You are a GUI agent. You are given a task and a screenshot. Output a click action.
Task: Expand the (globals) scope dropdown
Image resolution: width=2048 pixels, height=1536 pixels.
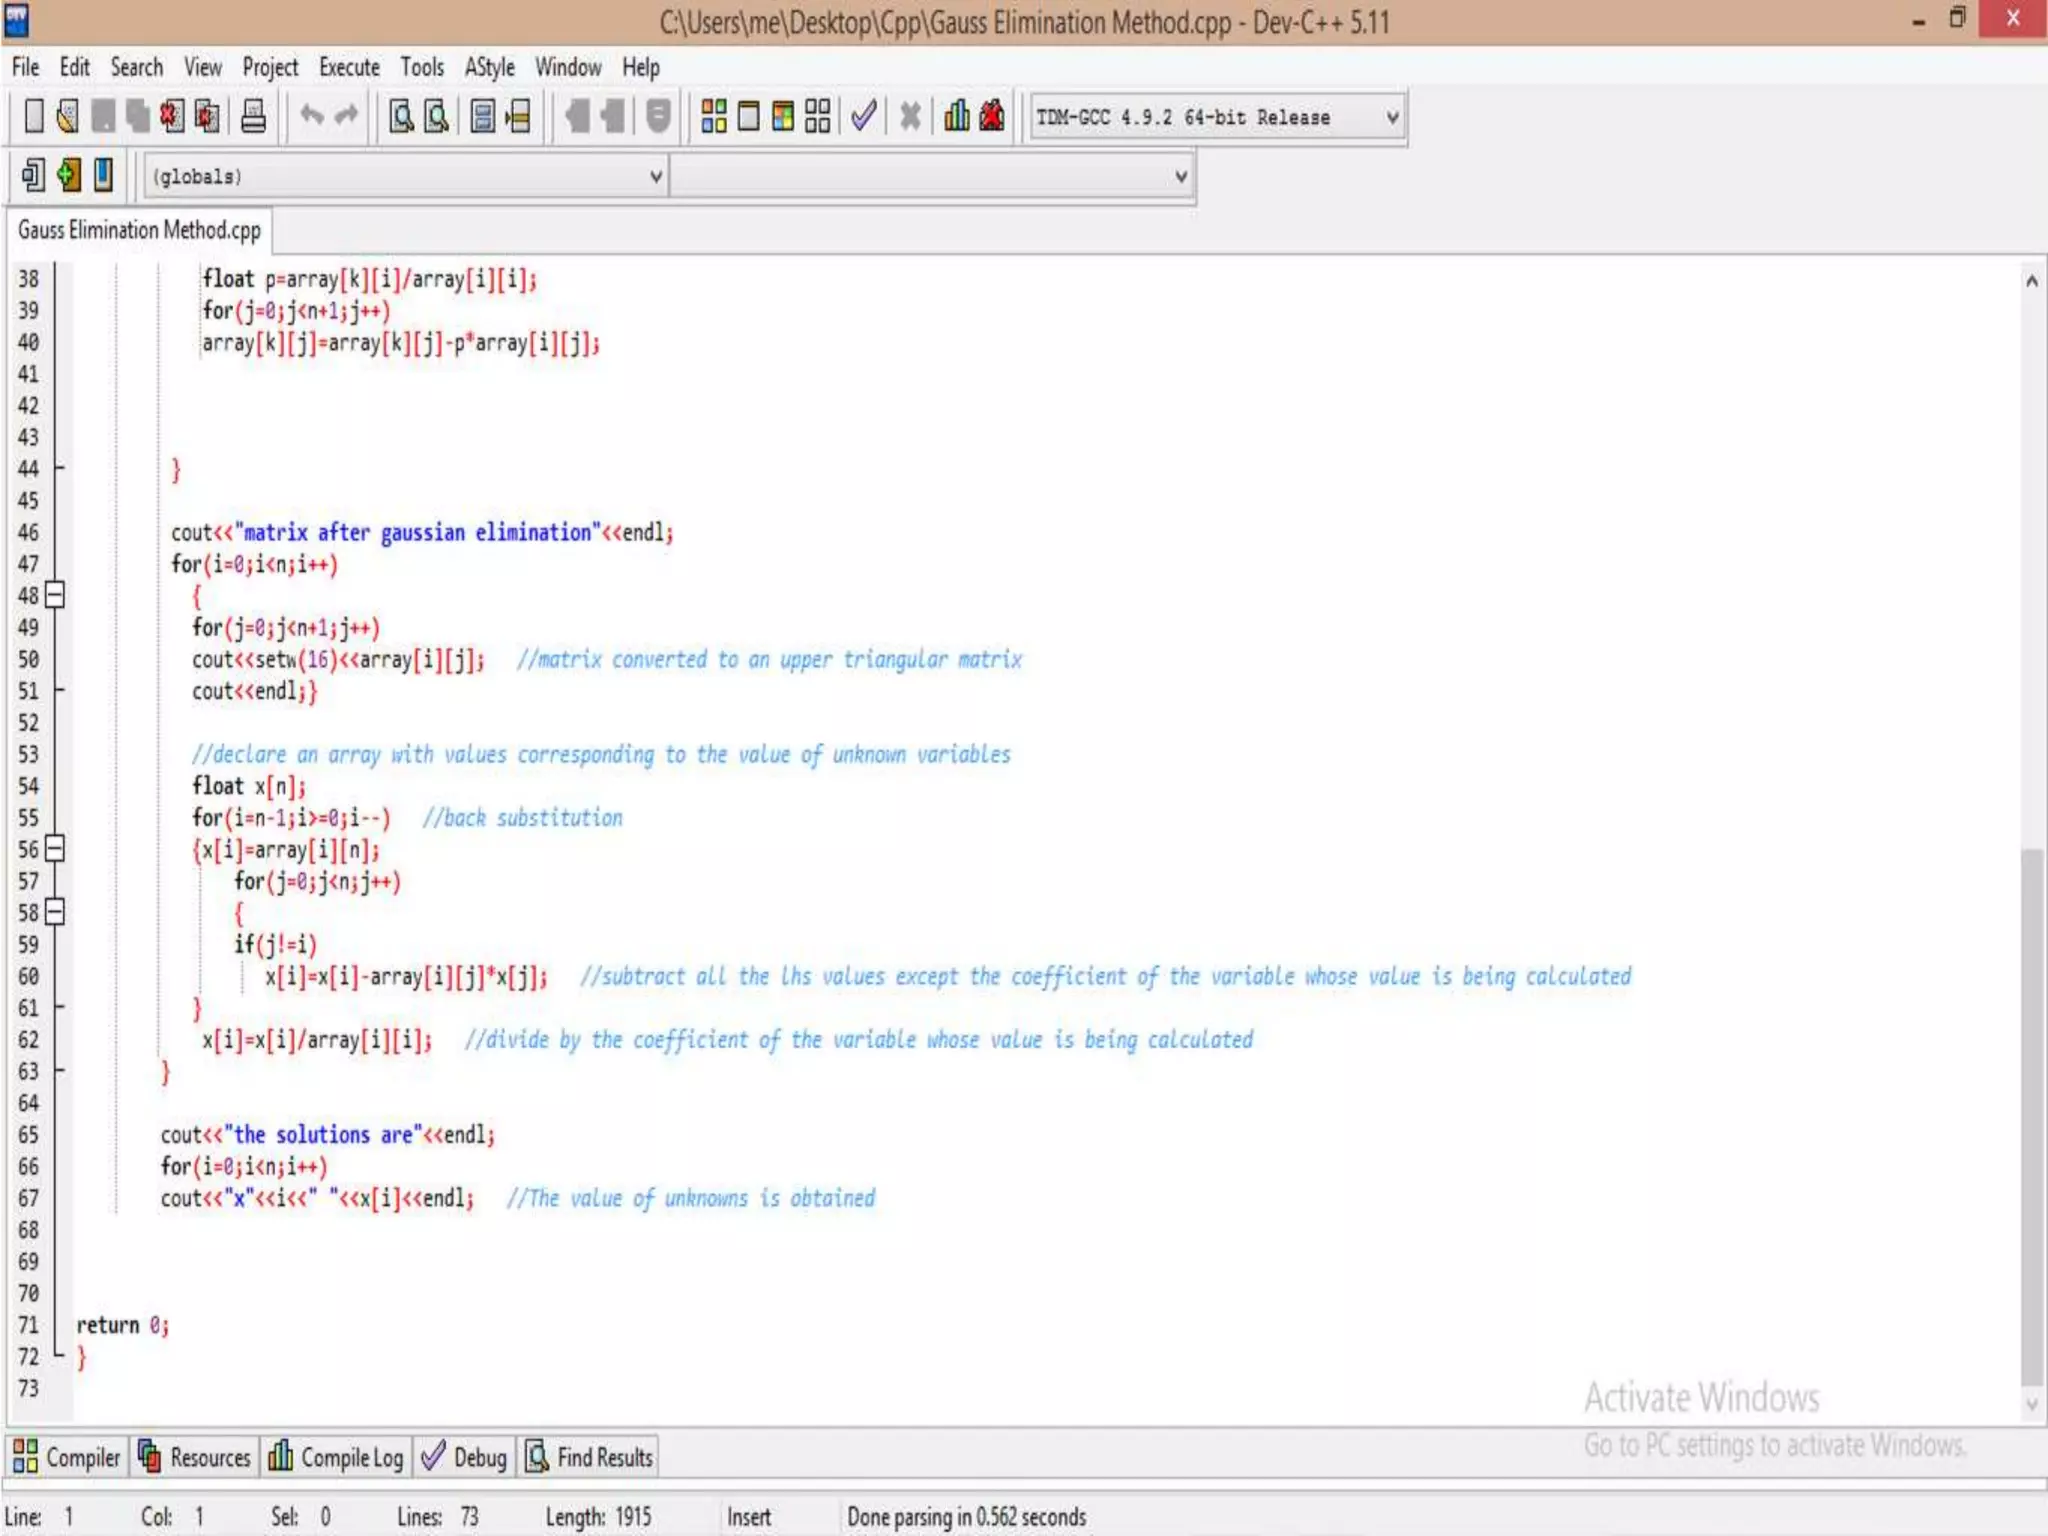655,177
